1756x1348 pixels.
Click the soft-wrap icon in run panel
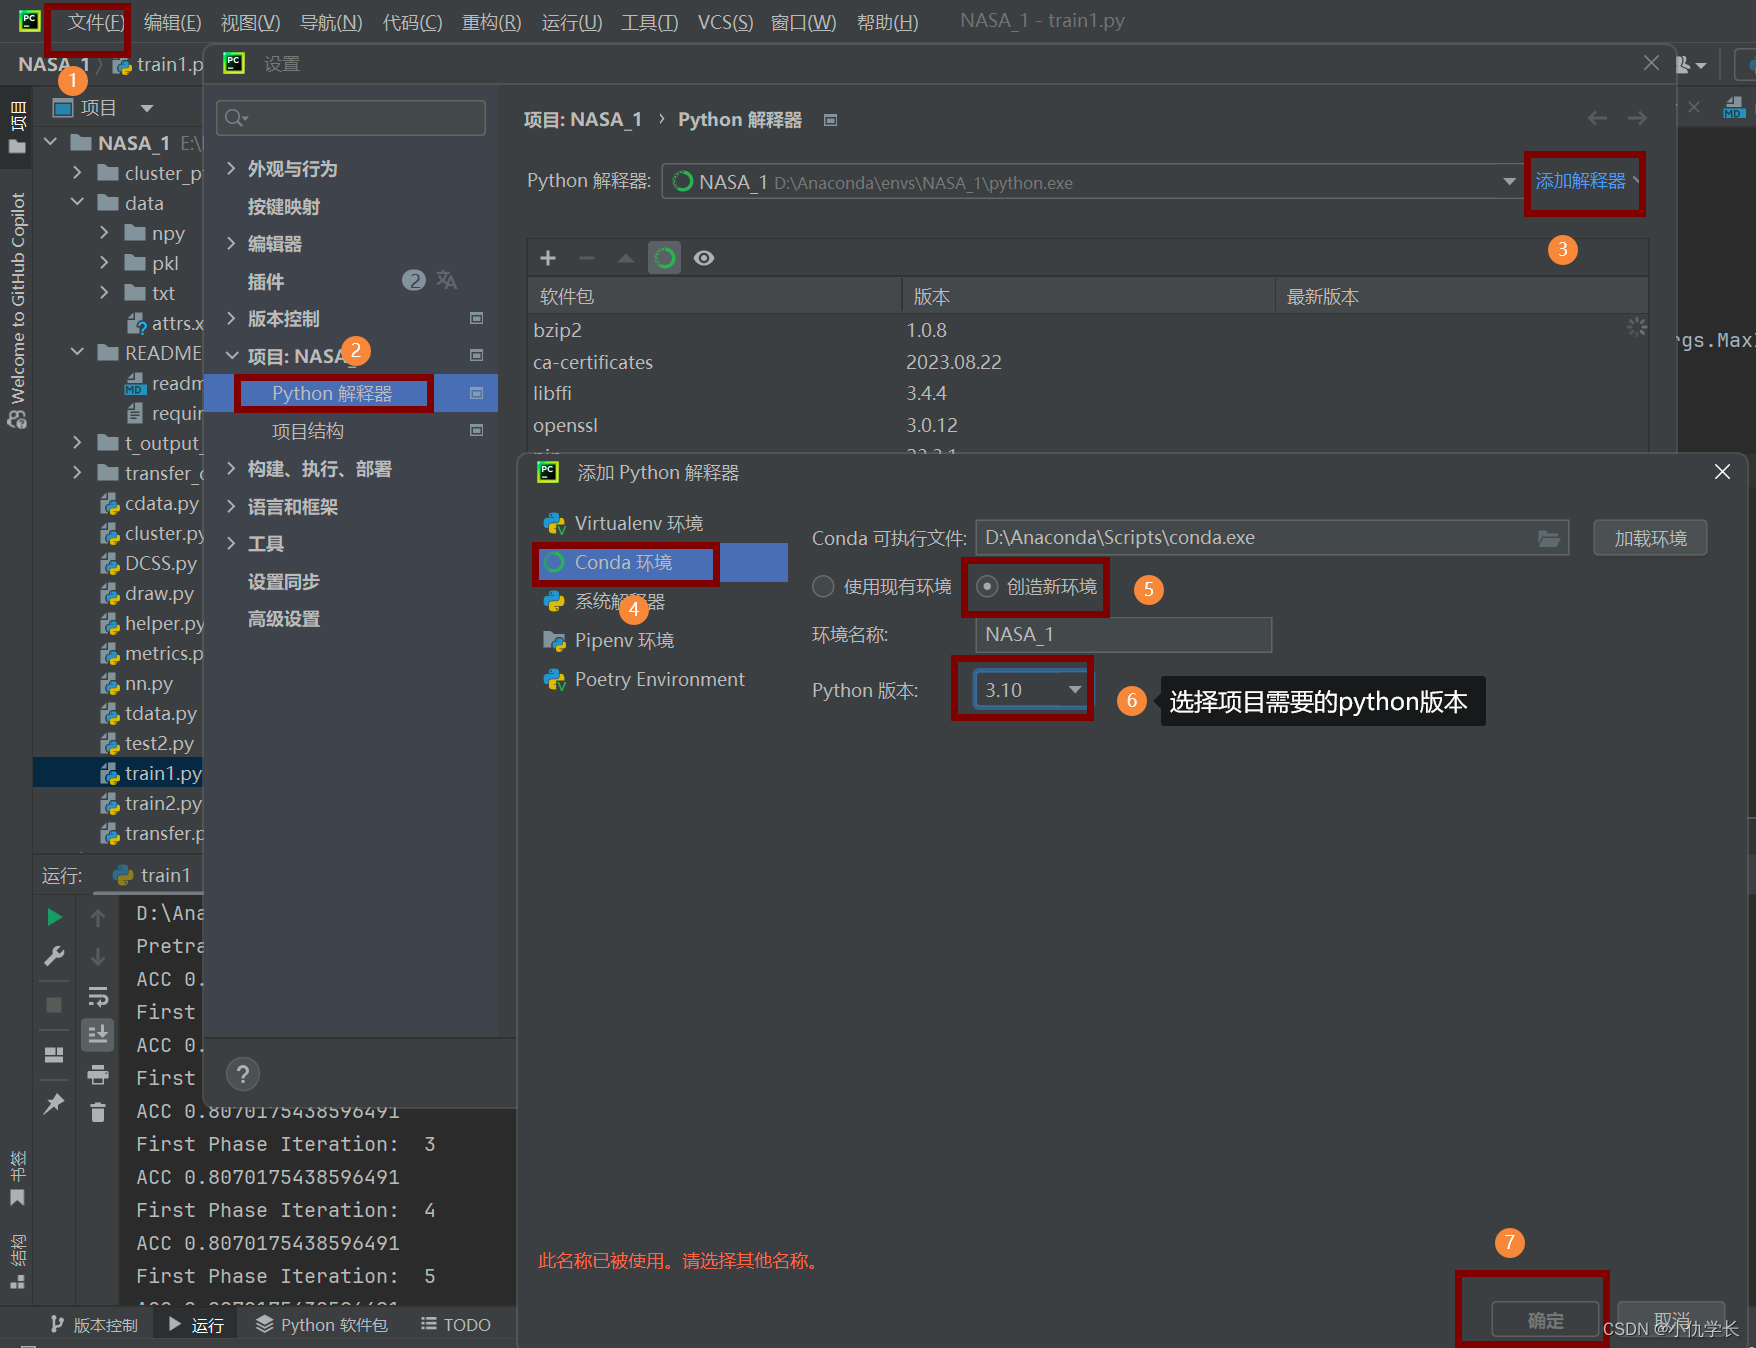[98, 997]
